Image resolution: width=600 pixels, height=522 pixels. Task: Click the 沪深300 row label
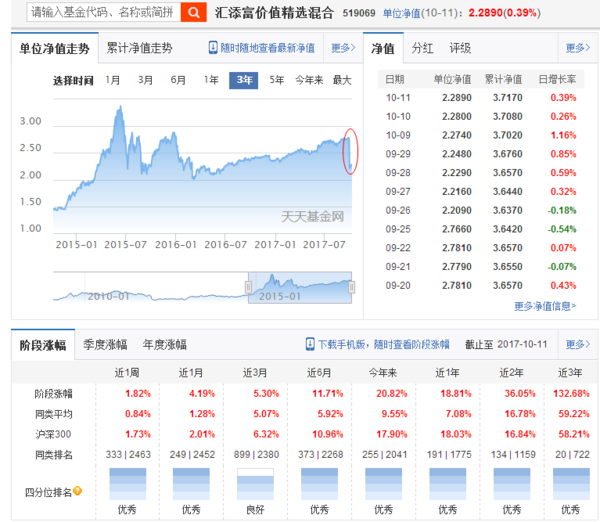click(x=53, y=434)
